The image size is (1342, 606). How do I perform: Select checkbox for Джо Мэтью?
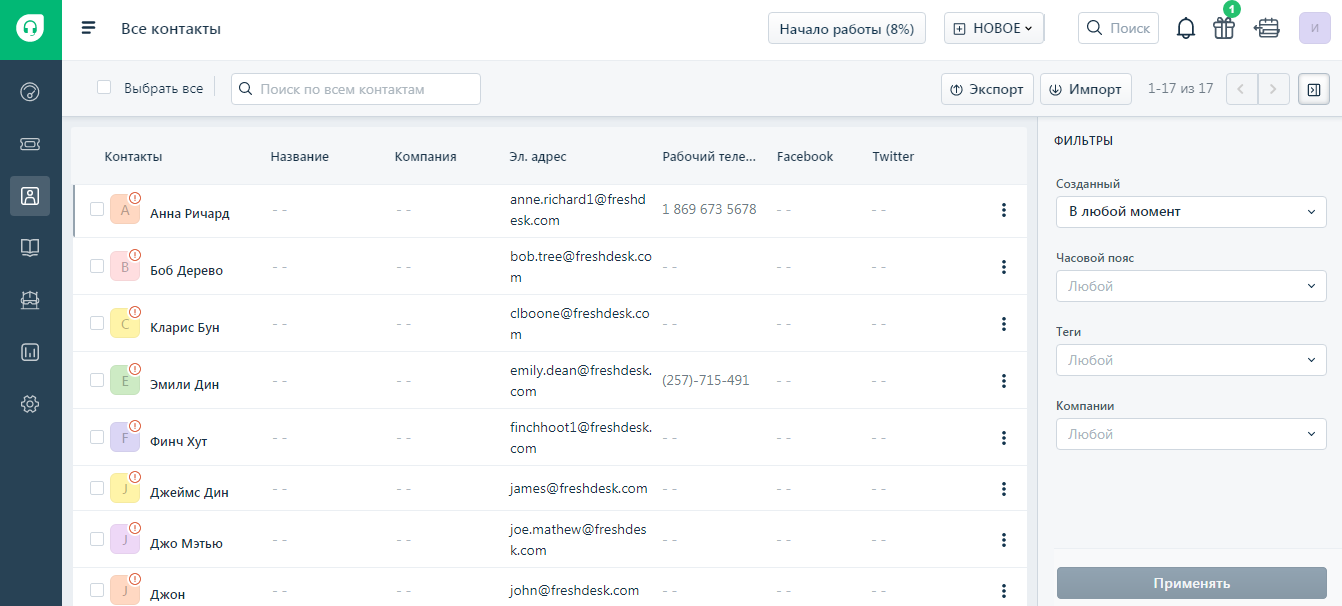pos(97,539)
